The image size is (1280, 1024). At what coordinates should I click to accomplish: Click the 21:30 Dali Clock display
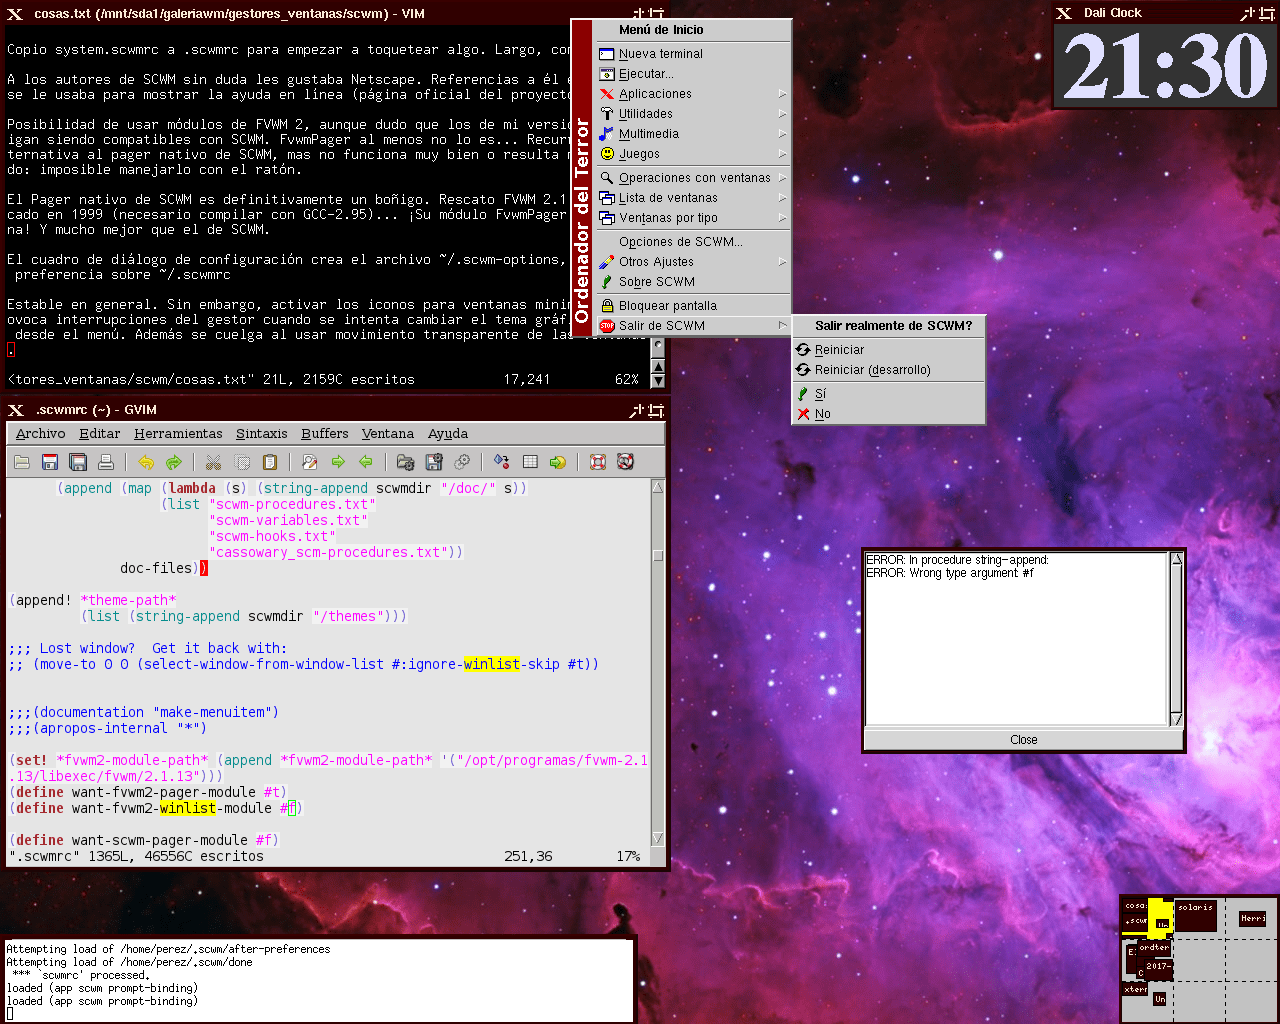pyautogui.click(x=1166, y=66)
